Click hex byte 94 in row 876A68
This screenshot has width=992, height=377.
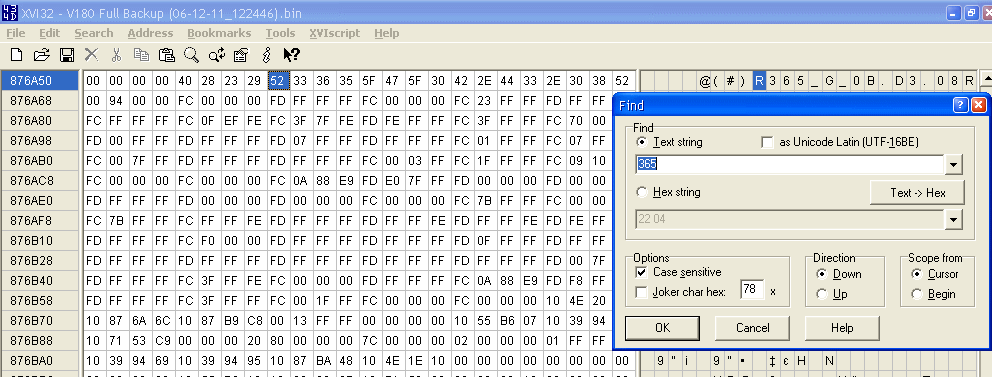(x=116, y=101)
